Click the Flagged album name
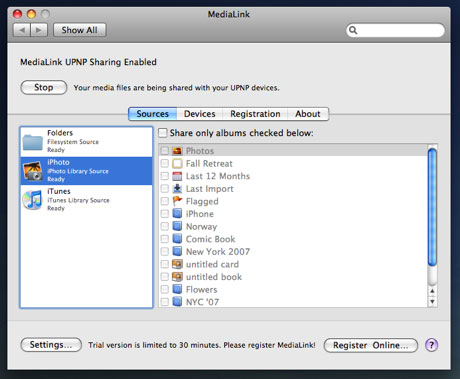This screenshot has width=460, height=379. point(202,202)
